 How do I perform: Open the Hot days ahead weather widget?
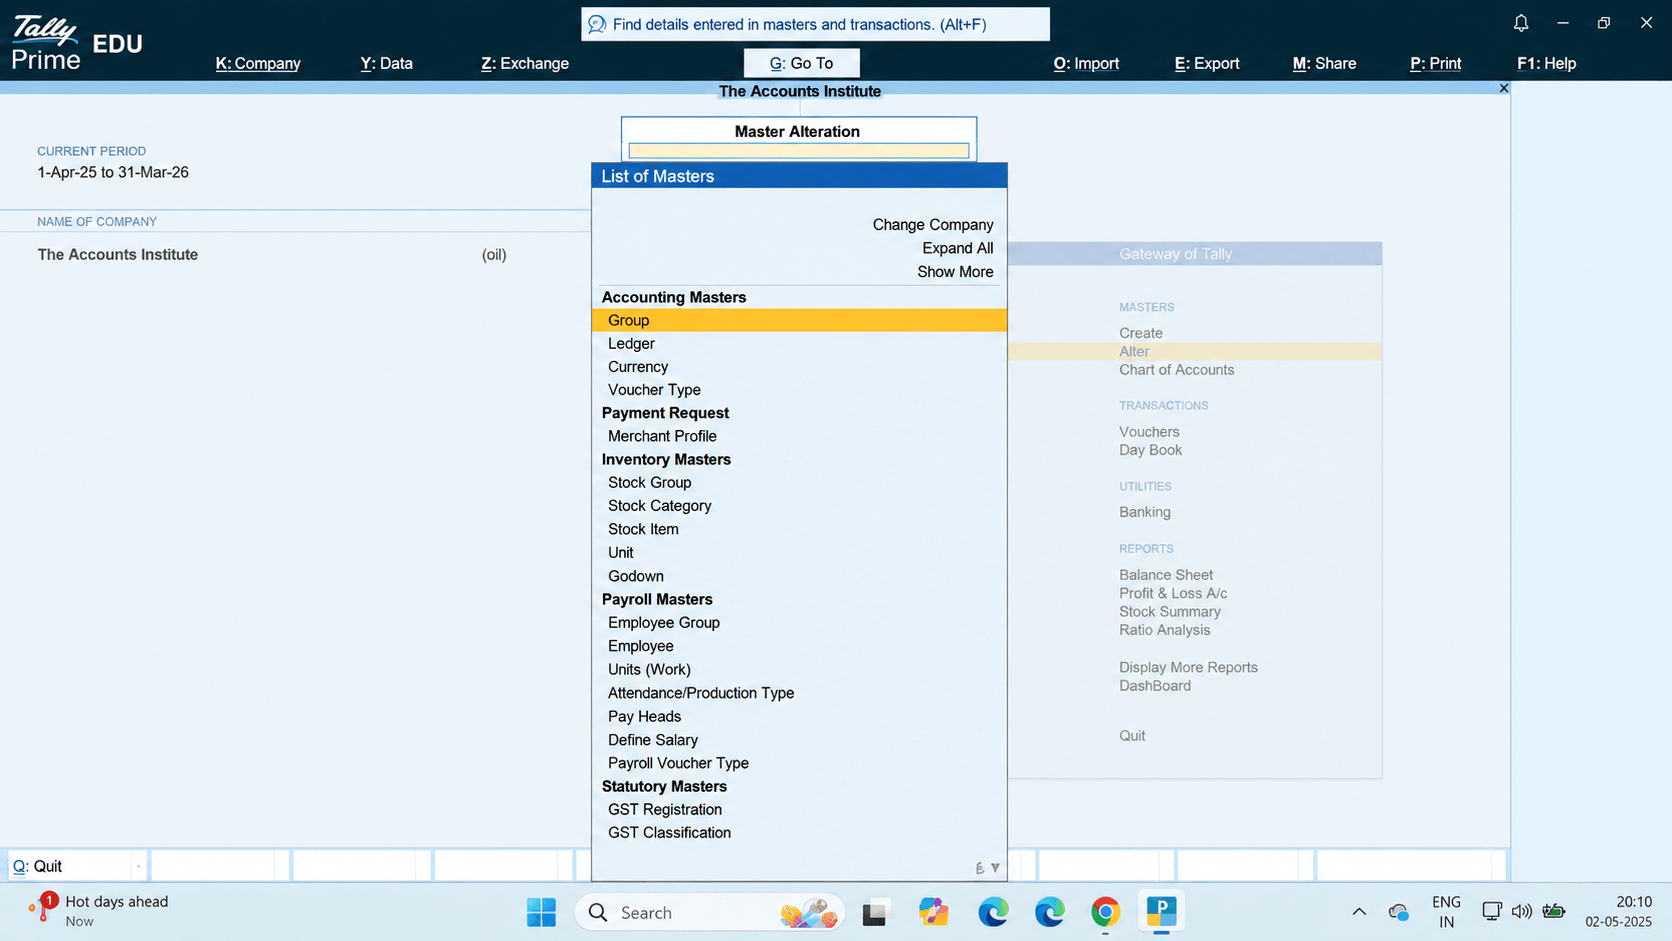[98, 910]
